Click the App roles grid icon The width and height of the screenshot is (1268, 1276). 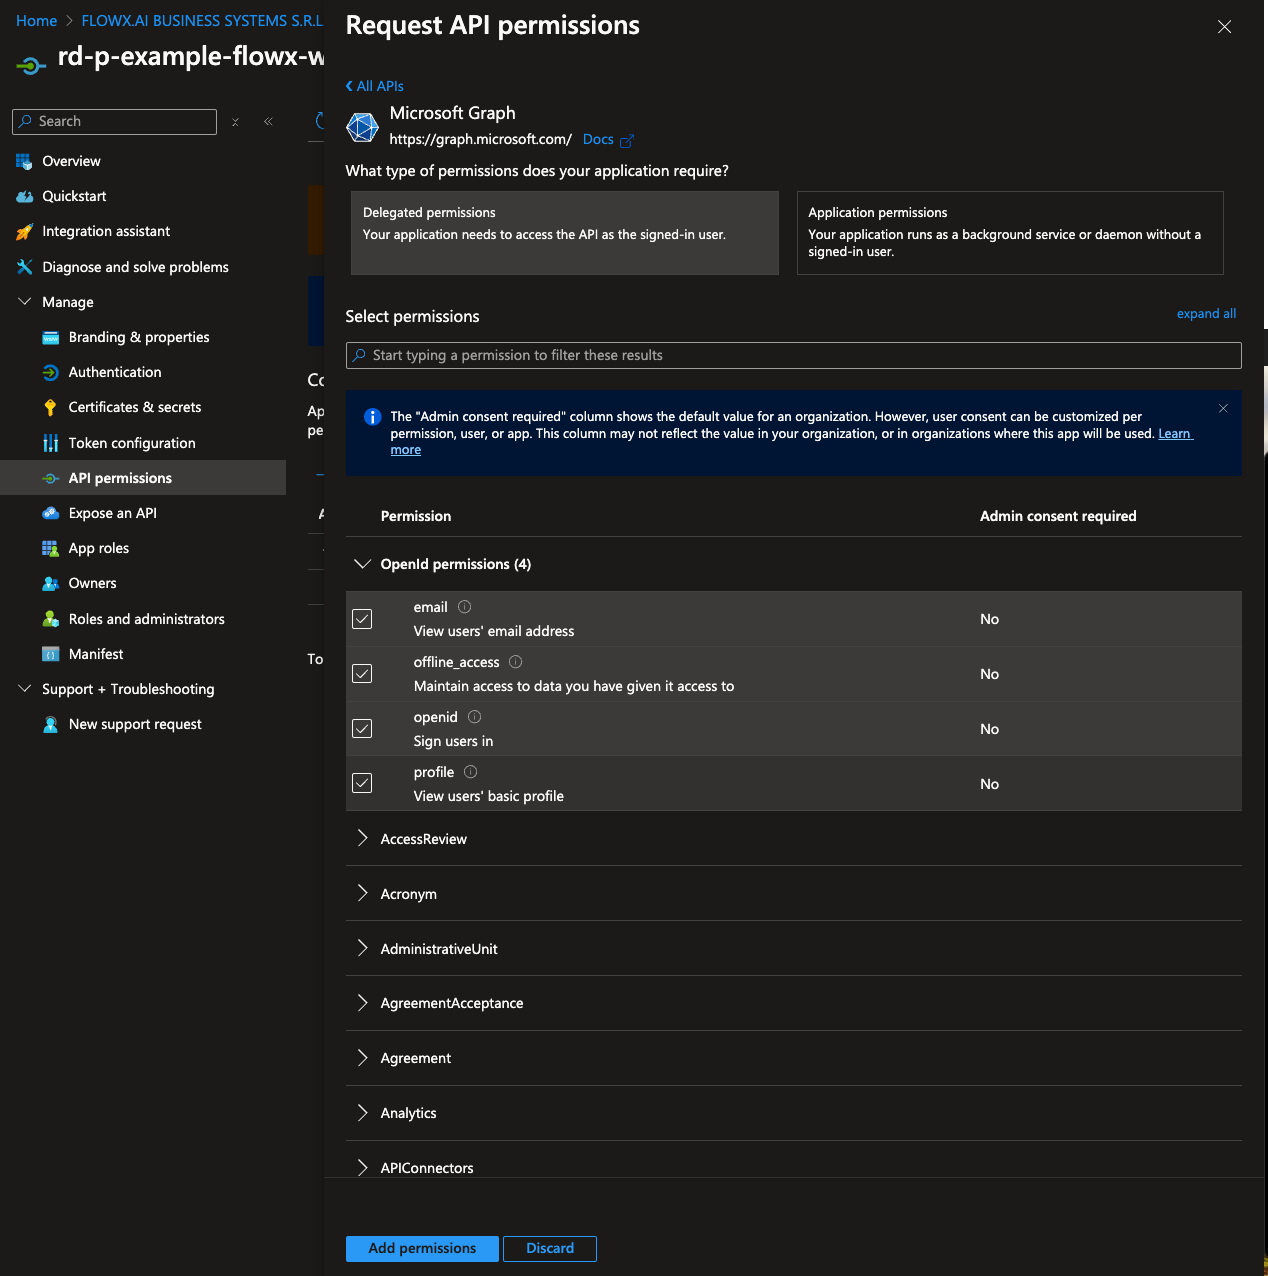click(x=50, y=548)
